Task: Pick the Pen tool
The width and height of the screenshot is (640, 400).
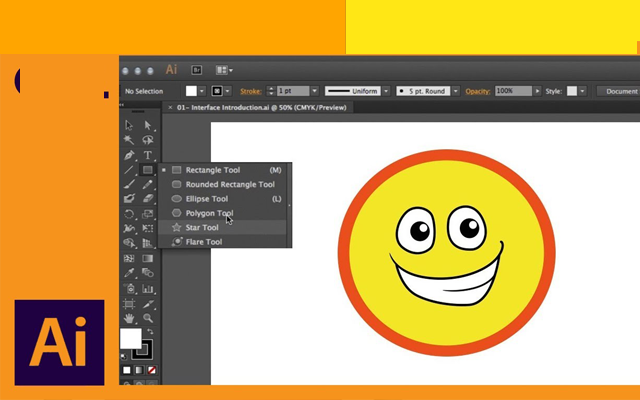Action: click(129, 155)
